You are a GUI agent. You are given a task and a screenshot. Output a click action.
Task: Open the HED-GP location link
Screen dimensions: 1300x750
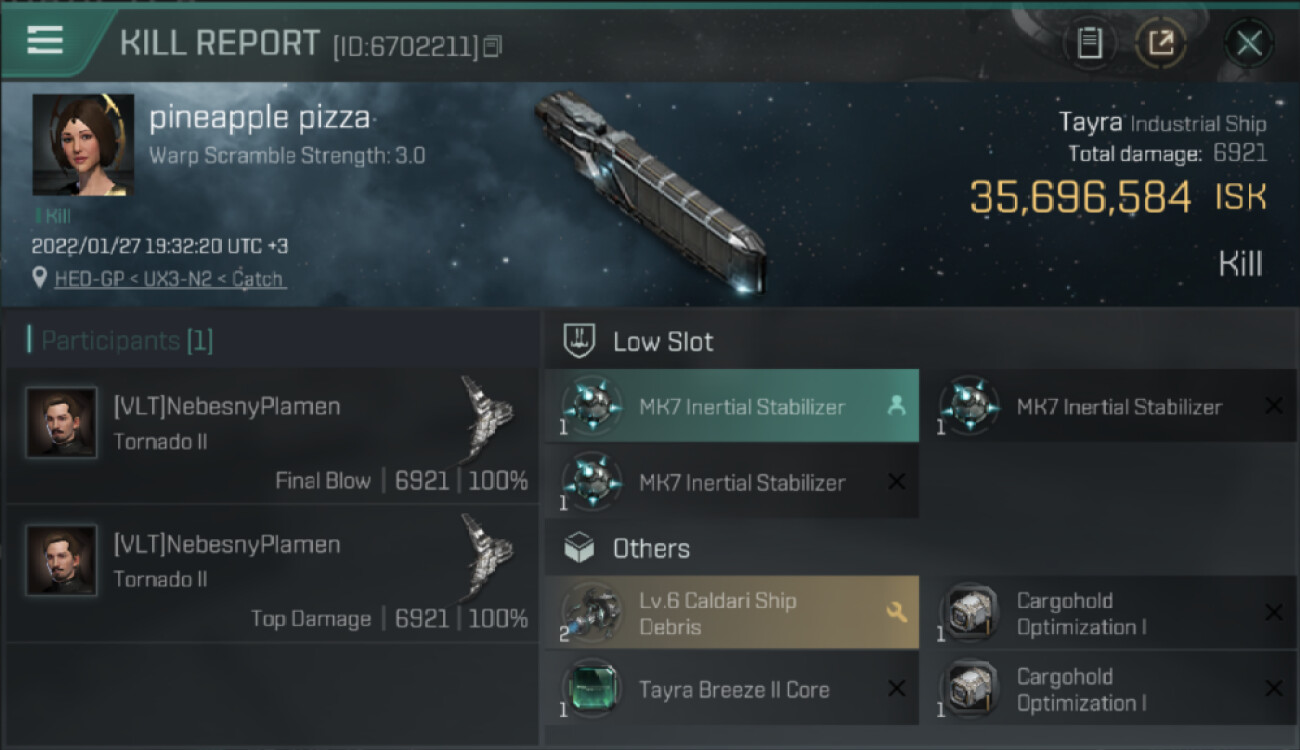[170, 279]
